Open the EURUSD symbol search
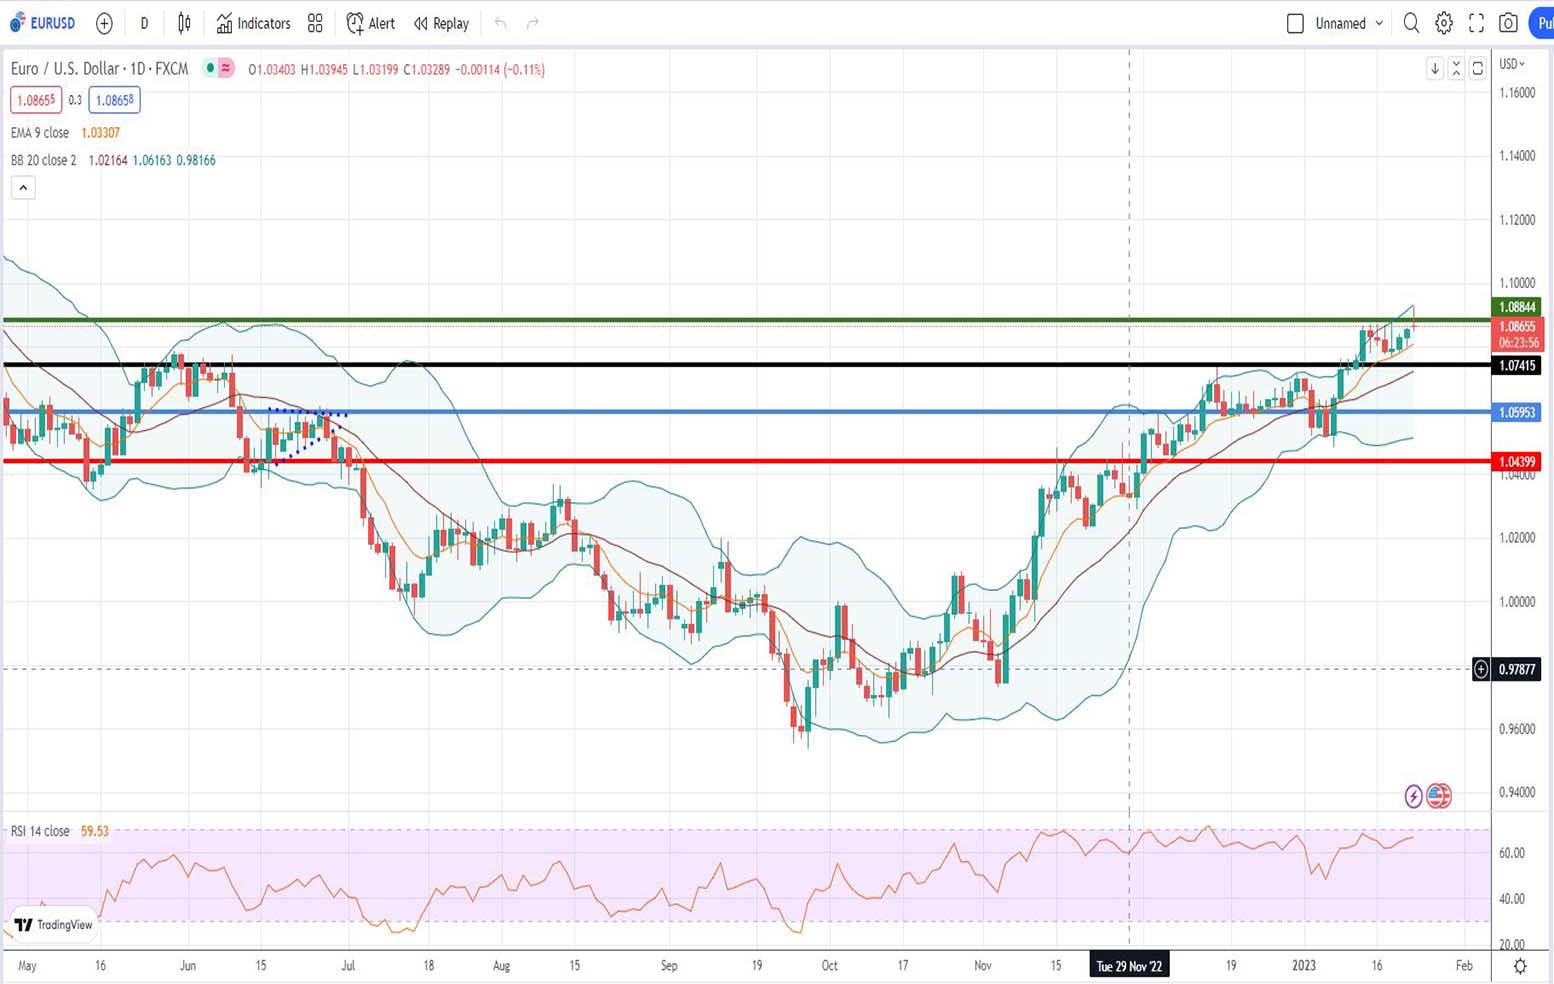The image size is (1554, 984). tap(43, 23)
